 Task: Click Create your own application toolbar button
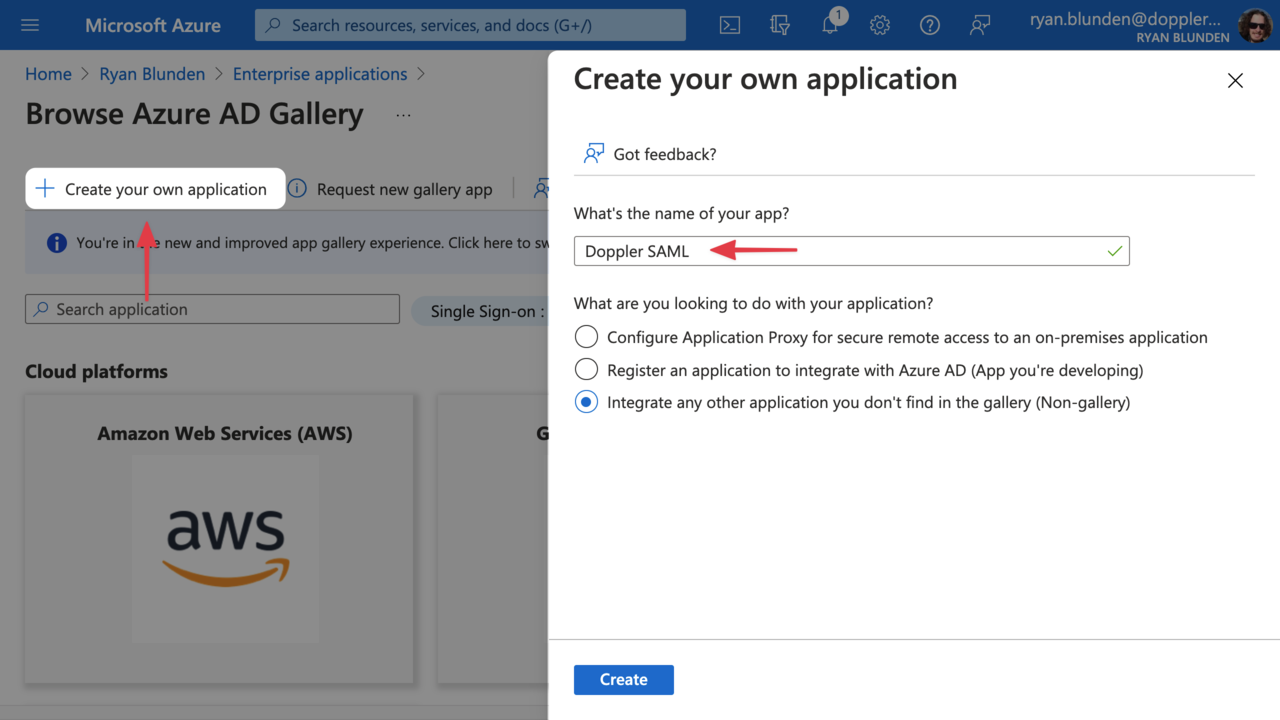(155, 188)
